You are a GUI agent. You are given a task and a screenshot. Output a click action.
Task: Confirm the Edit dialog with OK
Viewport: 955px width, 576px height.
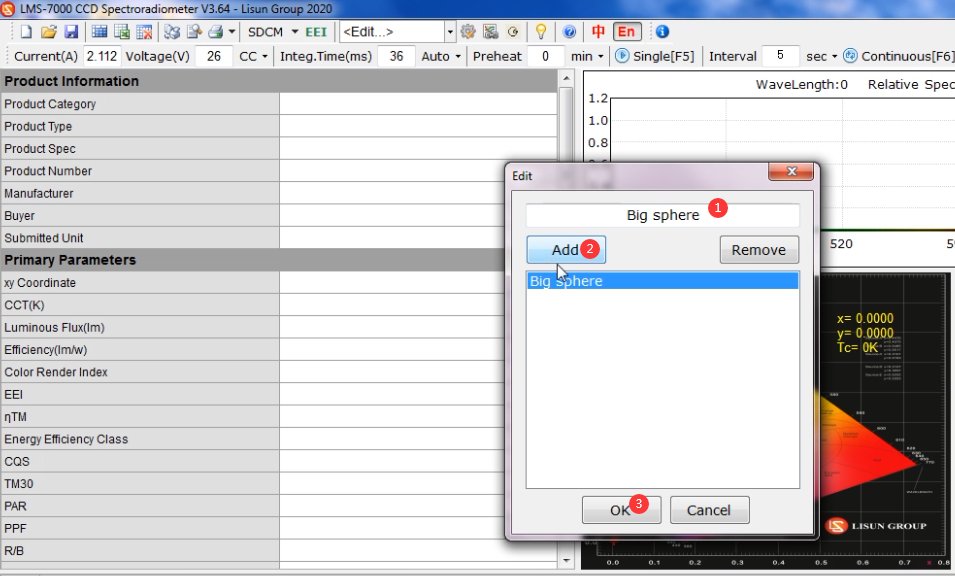coord(621,510)
